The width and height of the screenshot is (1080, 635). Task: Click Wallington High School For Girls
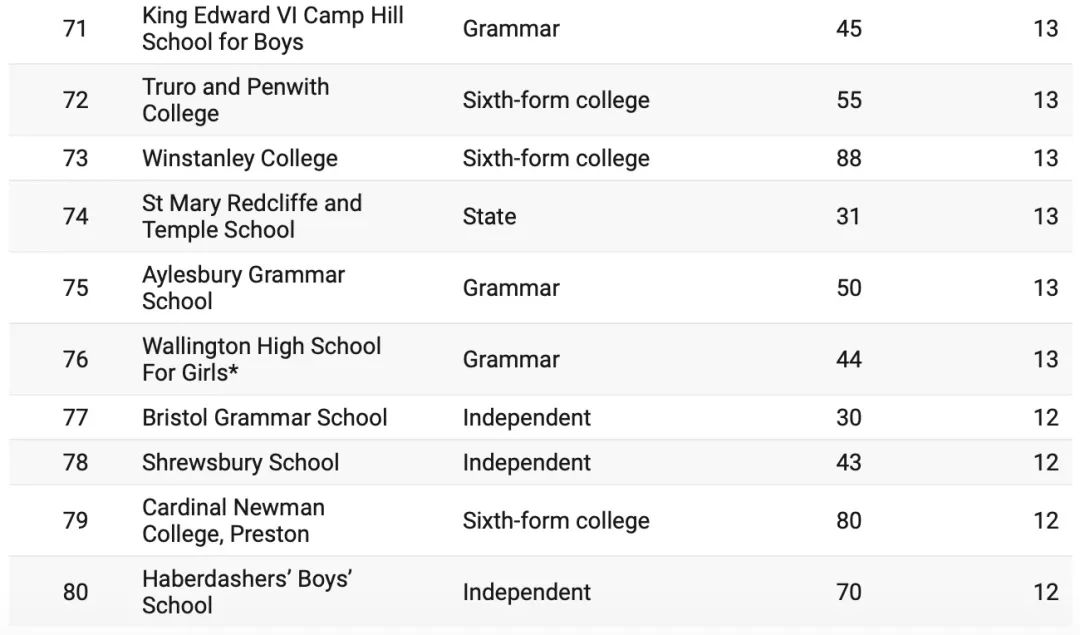(x=261, y=359)
